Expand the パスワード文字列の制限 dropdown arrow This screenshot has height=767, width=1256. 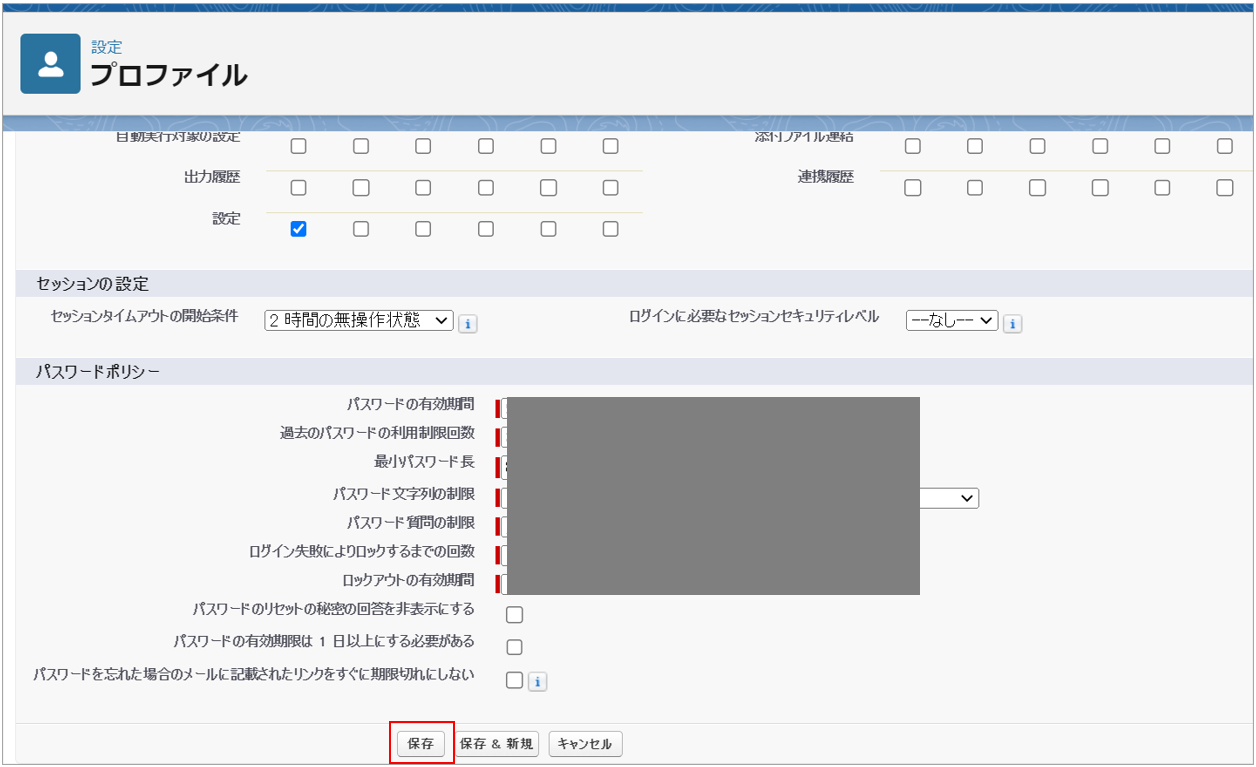point(966,498)
